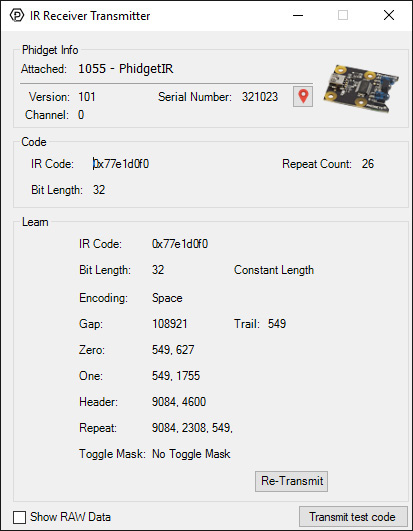Enable the Show RAW Data checkbox
413x531 pixels.
[19, 517]
